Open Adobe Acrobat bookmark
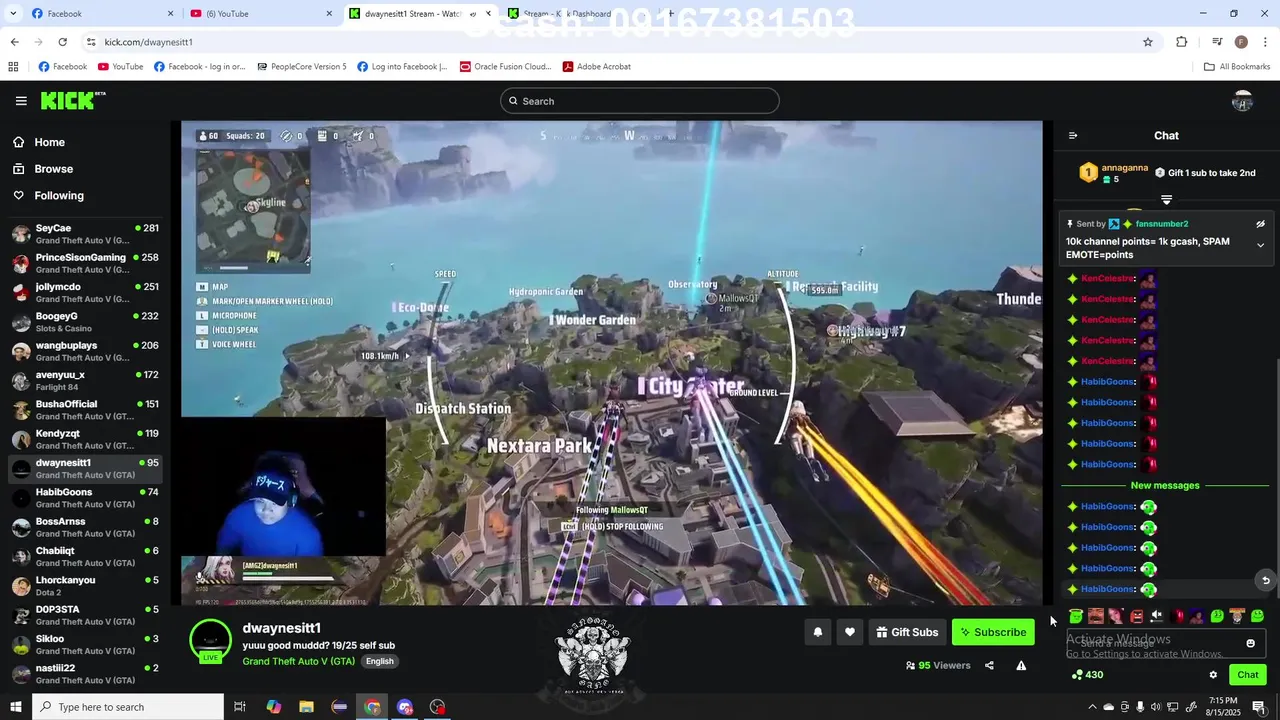 [x=596, y=67]
